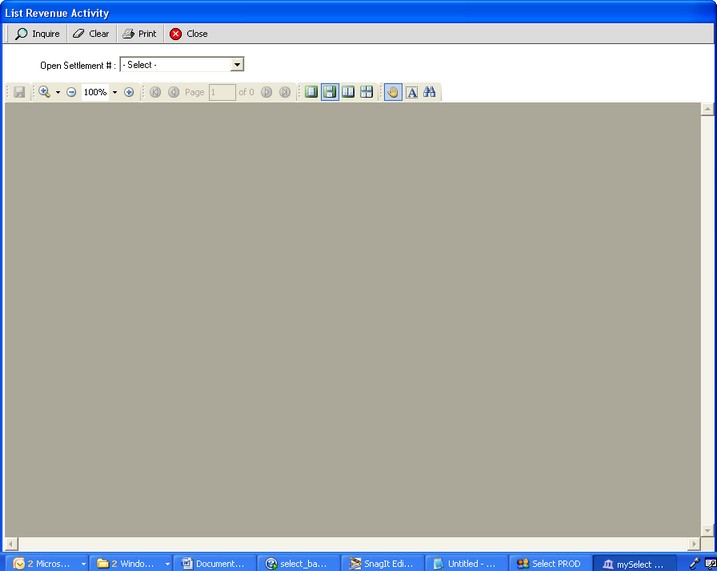
Task: Click the zoom in magnifier tool
Action: [x=44, y=92]
